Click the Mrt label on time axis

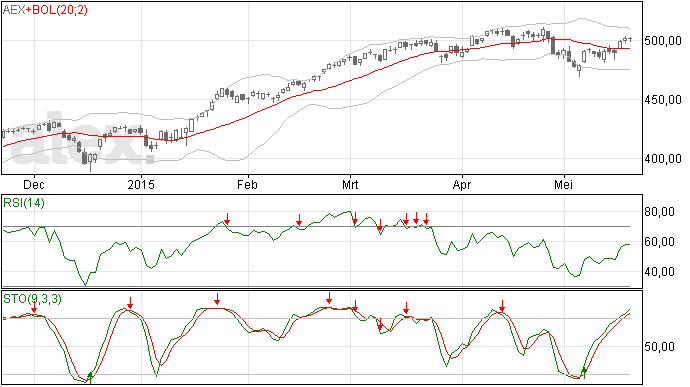[x=350, y=184]
